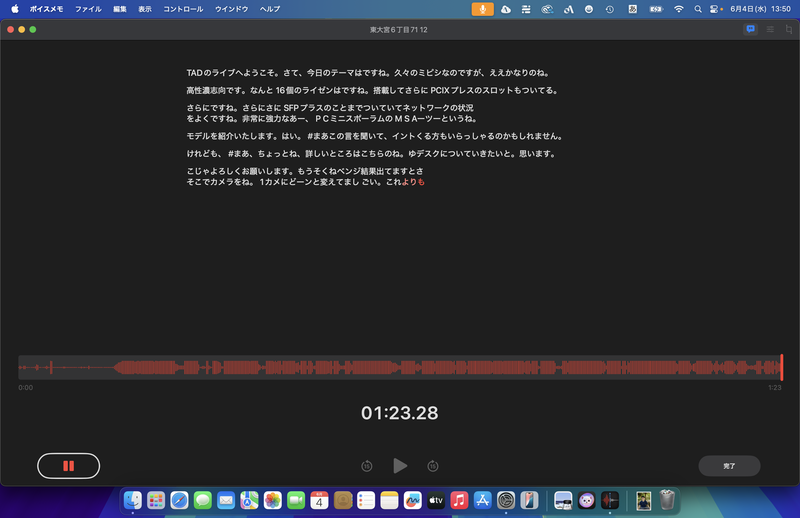
Task: Open Trash in the Dock
Action: pyautogui.click(x=667, y=500)
